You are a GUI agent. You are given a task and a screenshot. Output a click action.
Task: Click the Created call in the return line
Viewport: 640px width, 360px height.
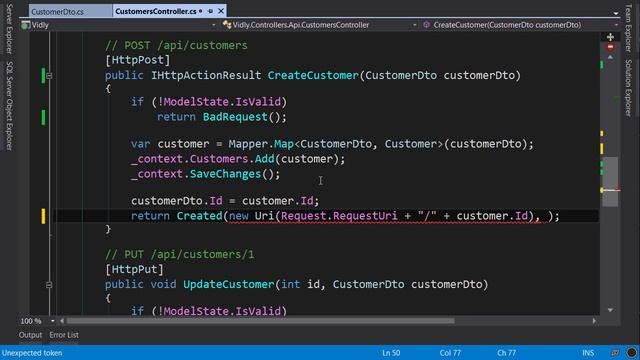click(199, 216)
